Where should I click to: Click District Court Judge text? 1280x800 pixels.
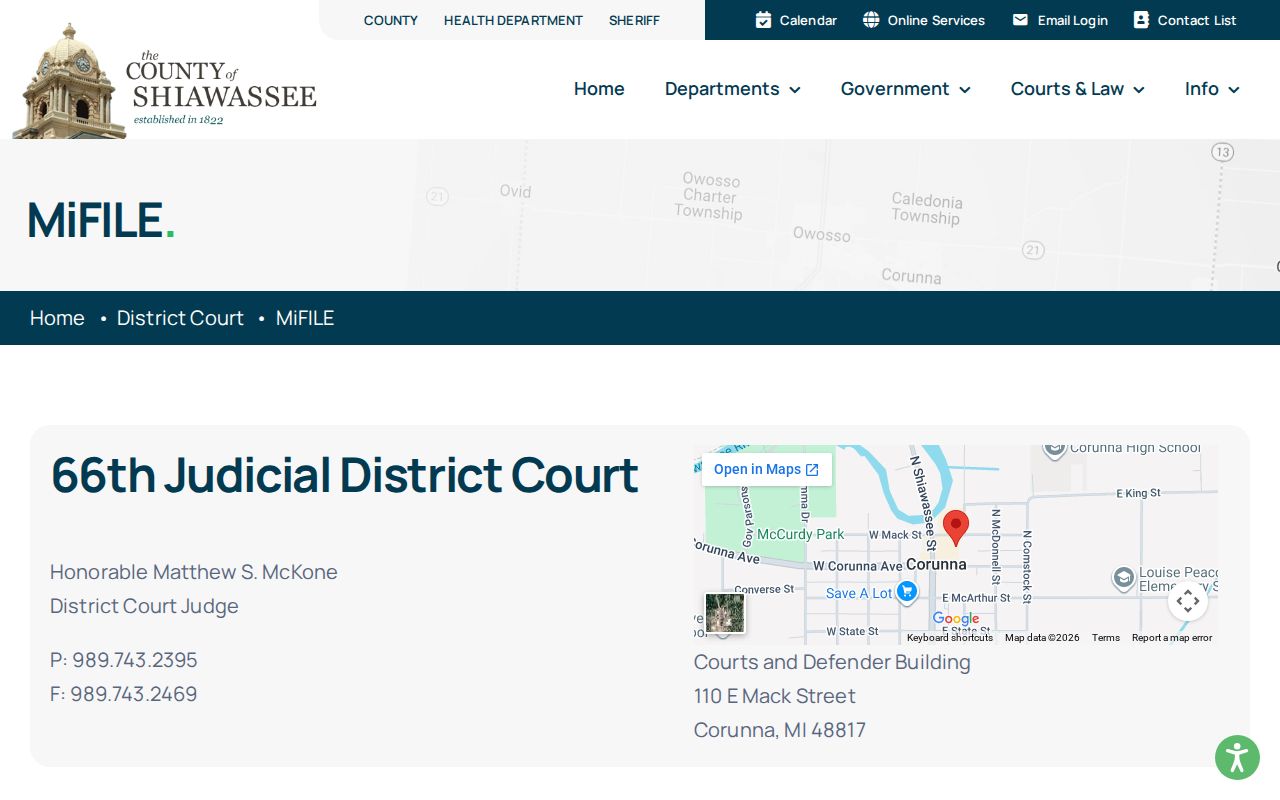(x=144, y=606)
